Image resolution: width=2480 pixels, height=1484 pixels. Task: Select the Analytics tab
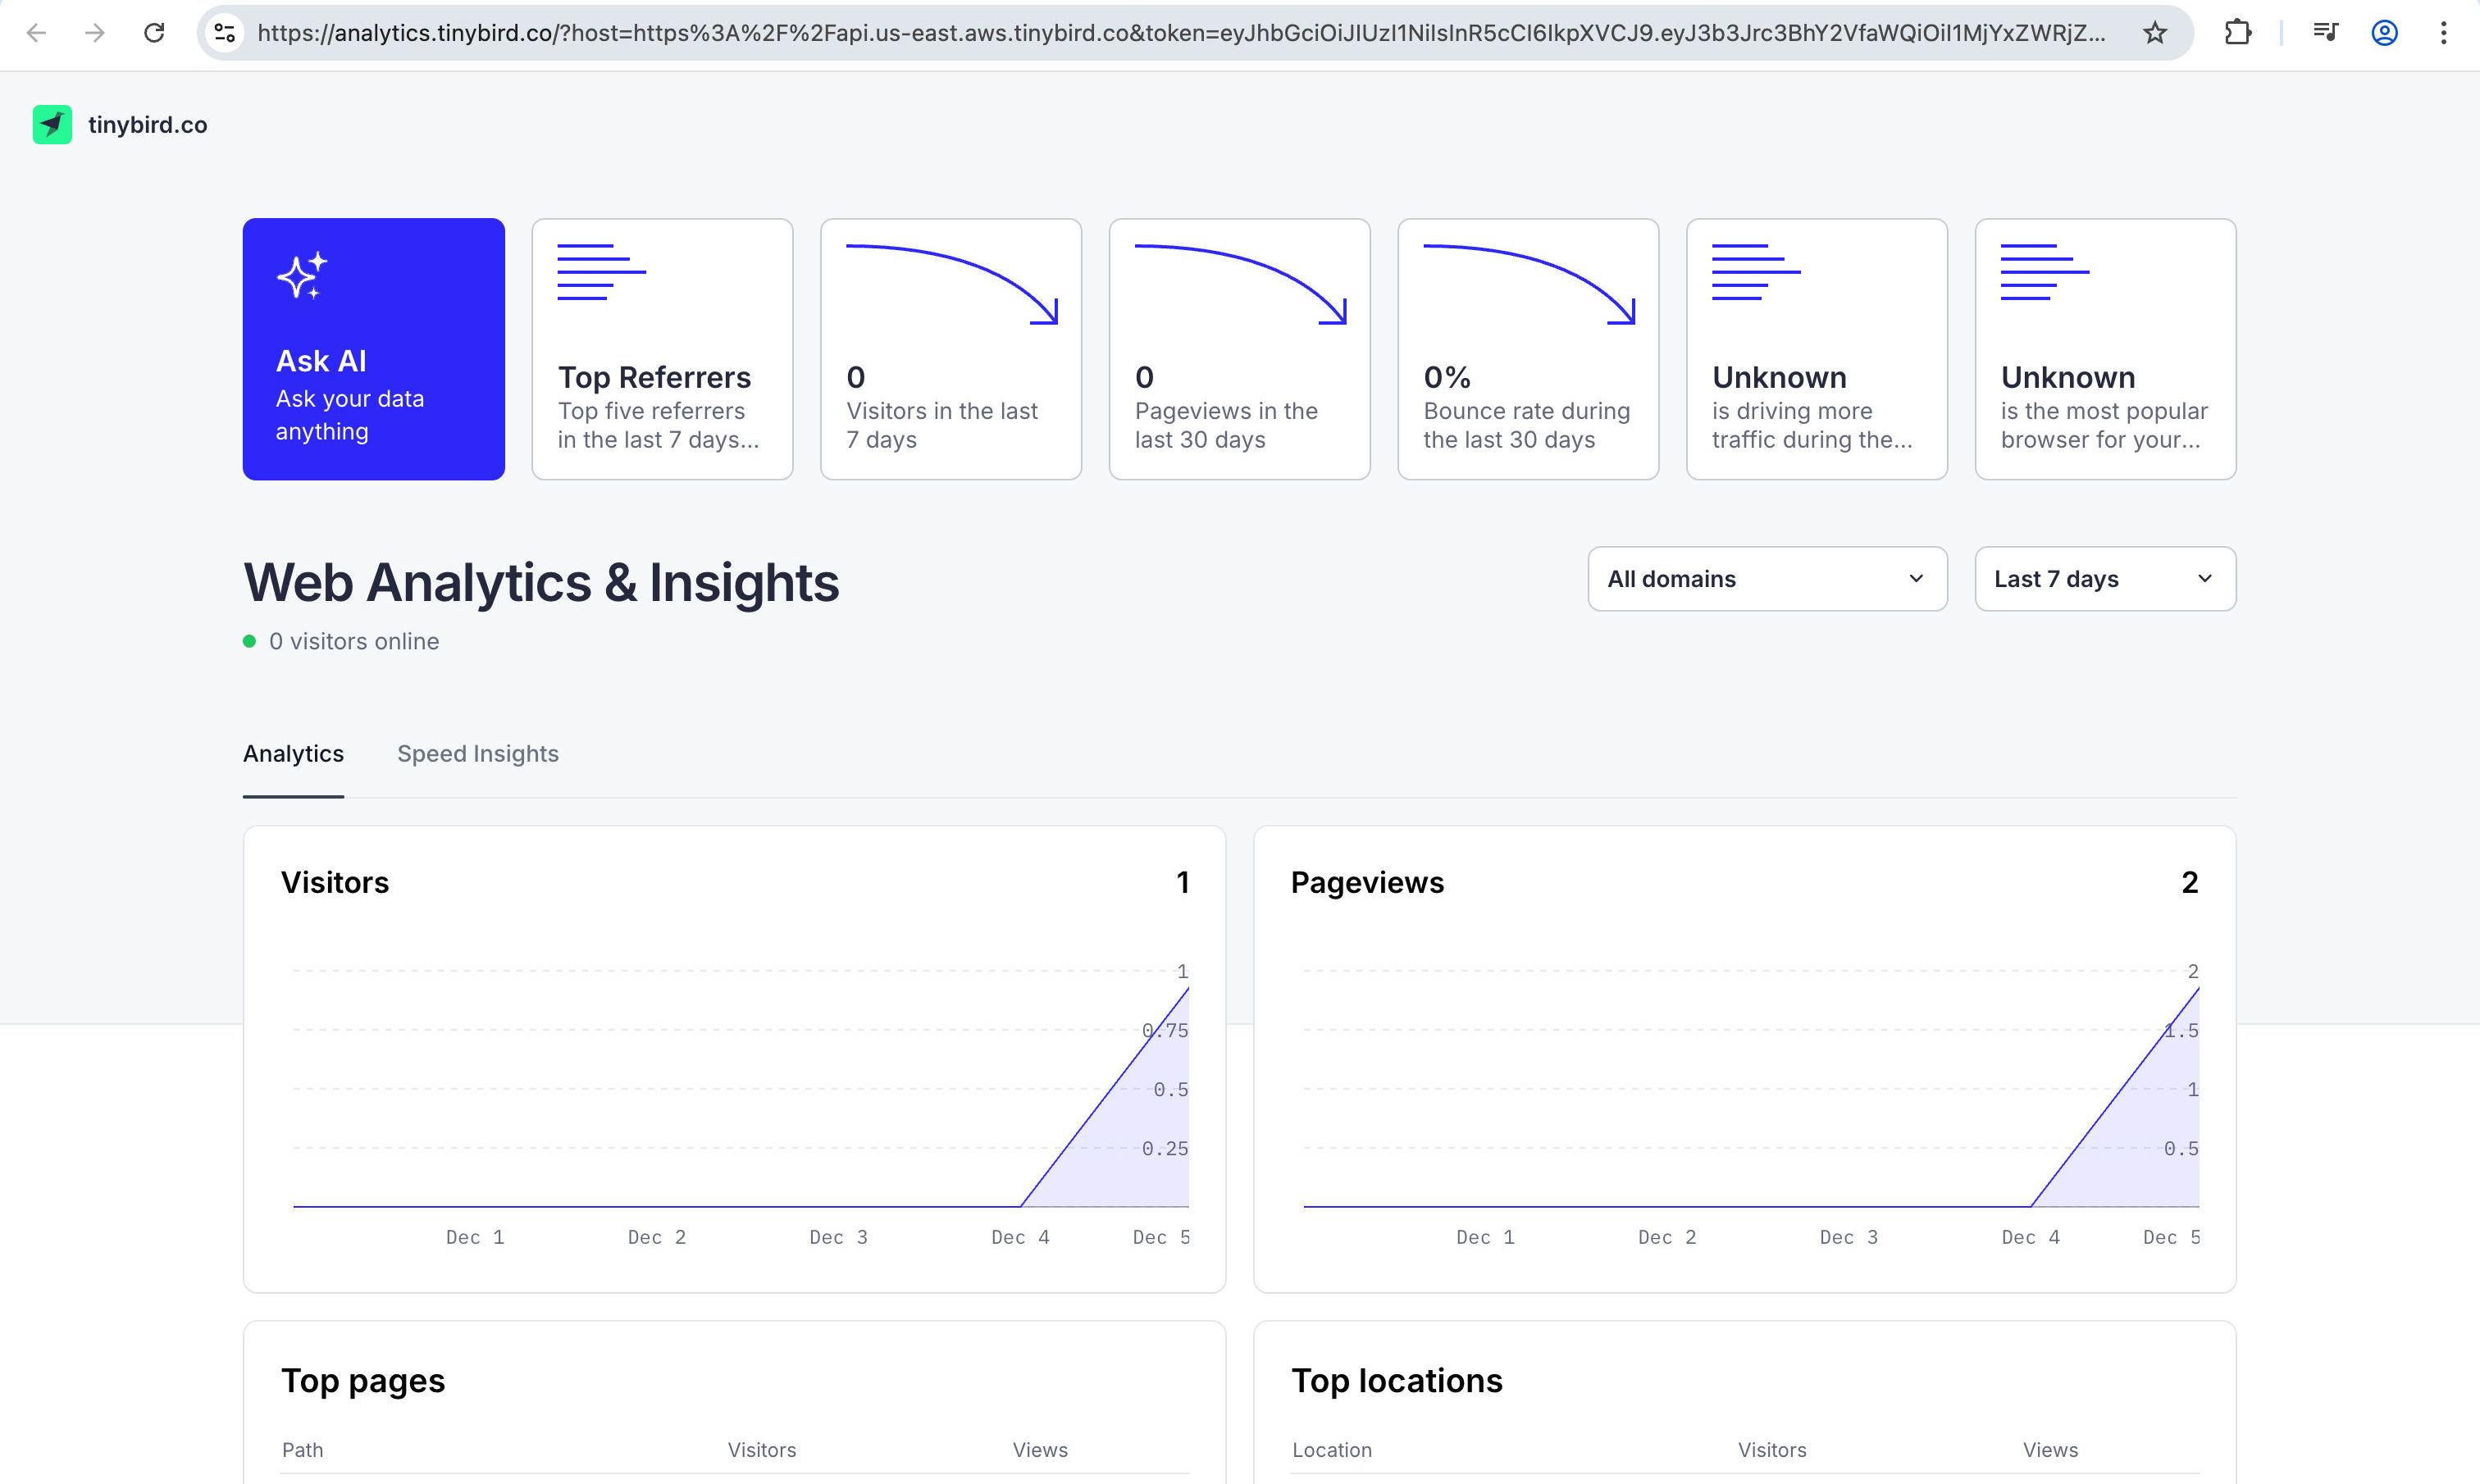[293, 754]
